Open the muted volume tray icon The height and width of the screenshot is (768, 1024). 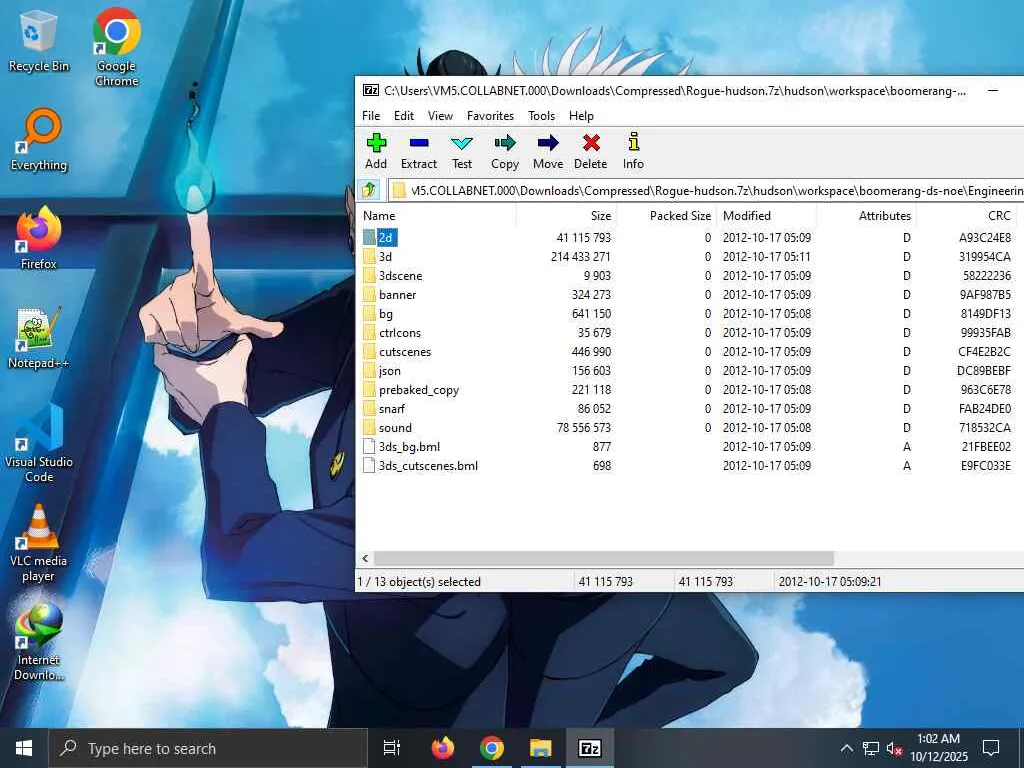tap(894, 748)
